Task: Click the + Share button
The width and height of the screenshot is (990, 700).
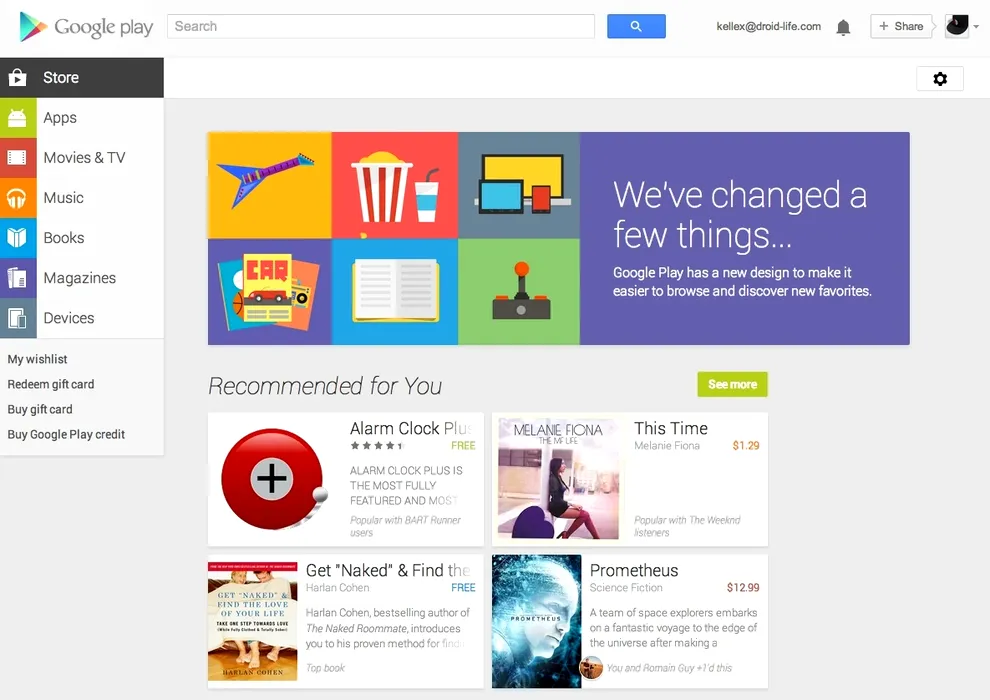Action: (x=901, y=27)
